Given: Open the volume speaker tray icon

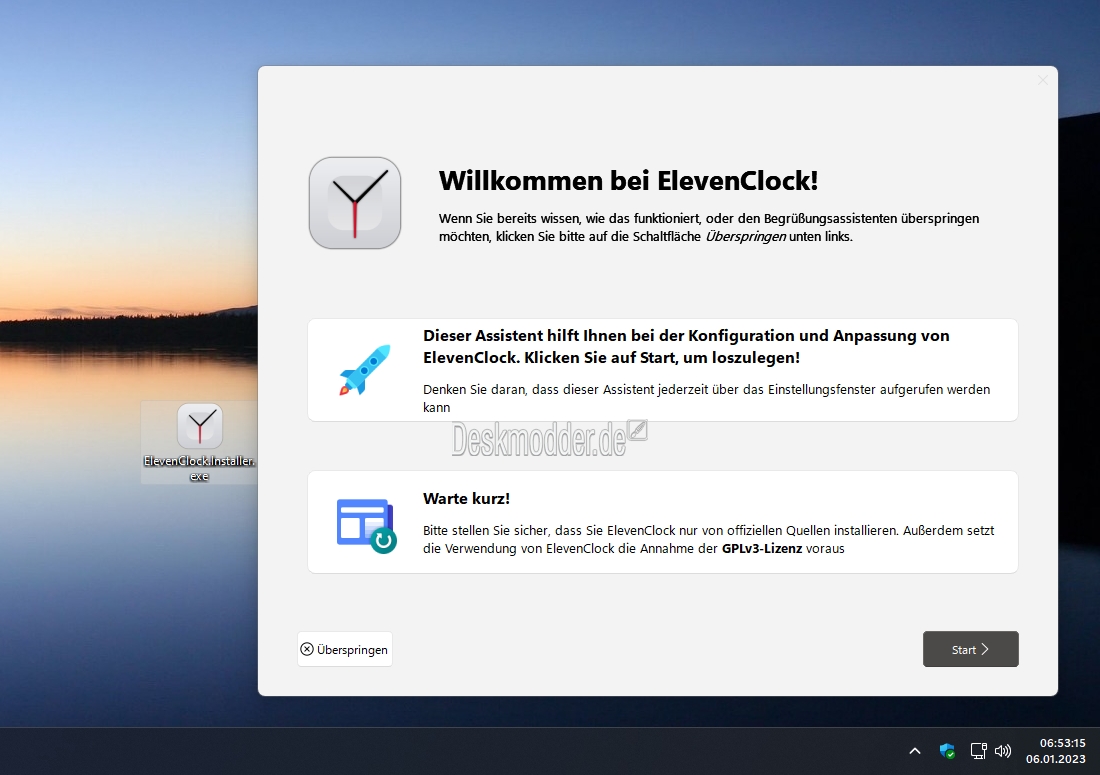Looking at the screenshot, I should (1003, 751).
